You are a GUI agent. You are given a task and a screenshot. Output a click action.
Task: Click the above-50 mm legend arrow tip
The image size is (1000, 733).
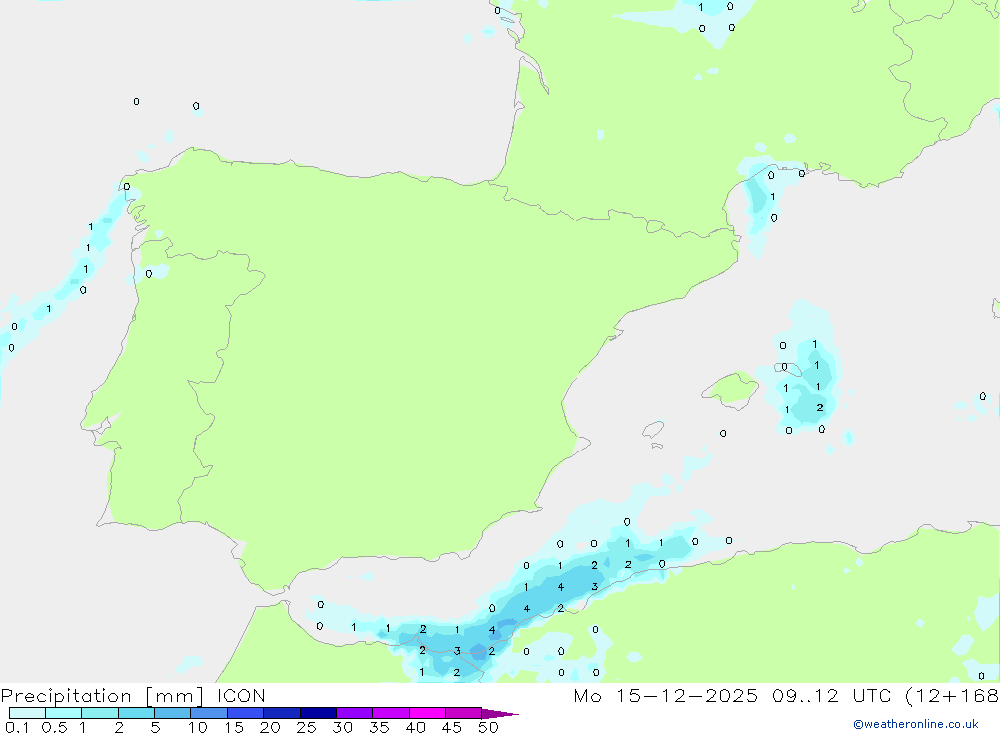click(500, 713)
